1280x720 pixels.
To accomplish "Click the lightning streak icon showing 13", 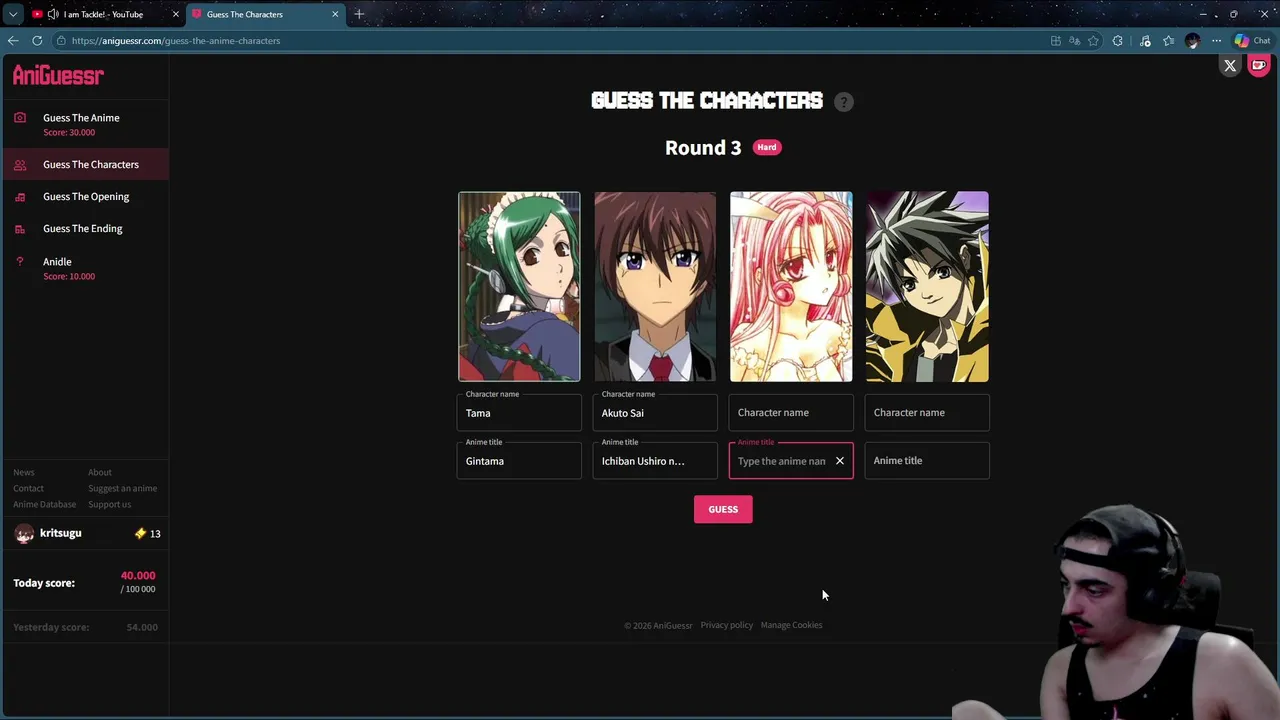I will pos(140,534).
